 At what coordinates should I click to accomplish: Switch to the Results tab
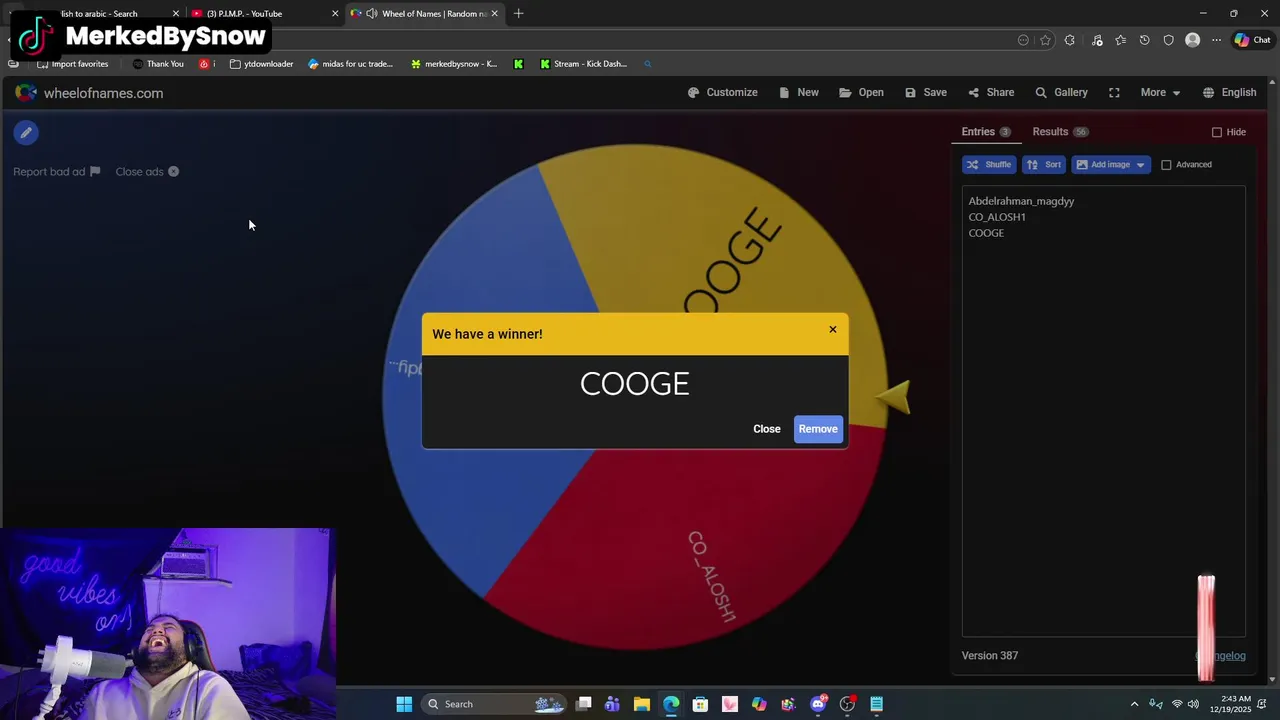pyautogui.click(x=1060, y=132)
